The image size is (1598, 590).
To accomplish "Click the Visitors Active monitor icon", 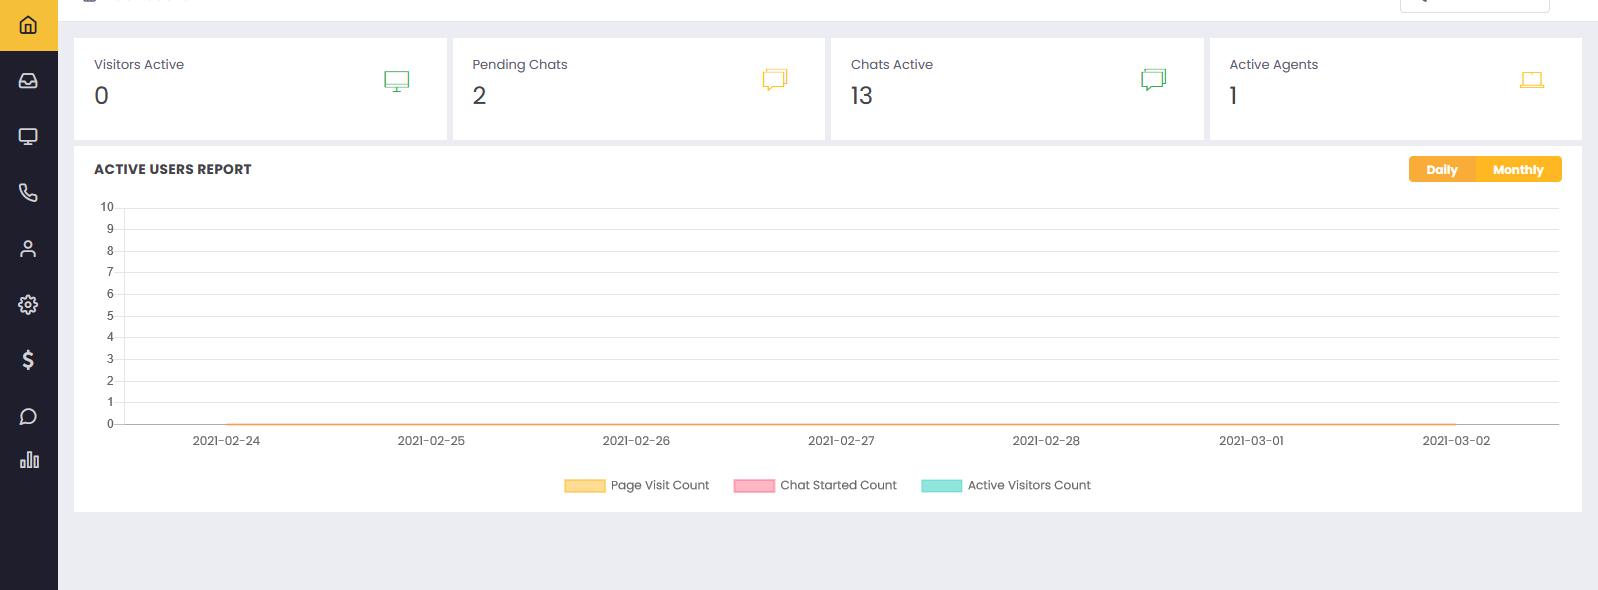I will tap(397, 81).
